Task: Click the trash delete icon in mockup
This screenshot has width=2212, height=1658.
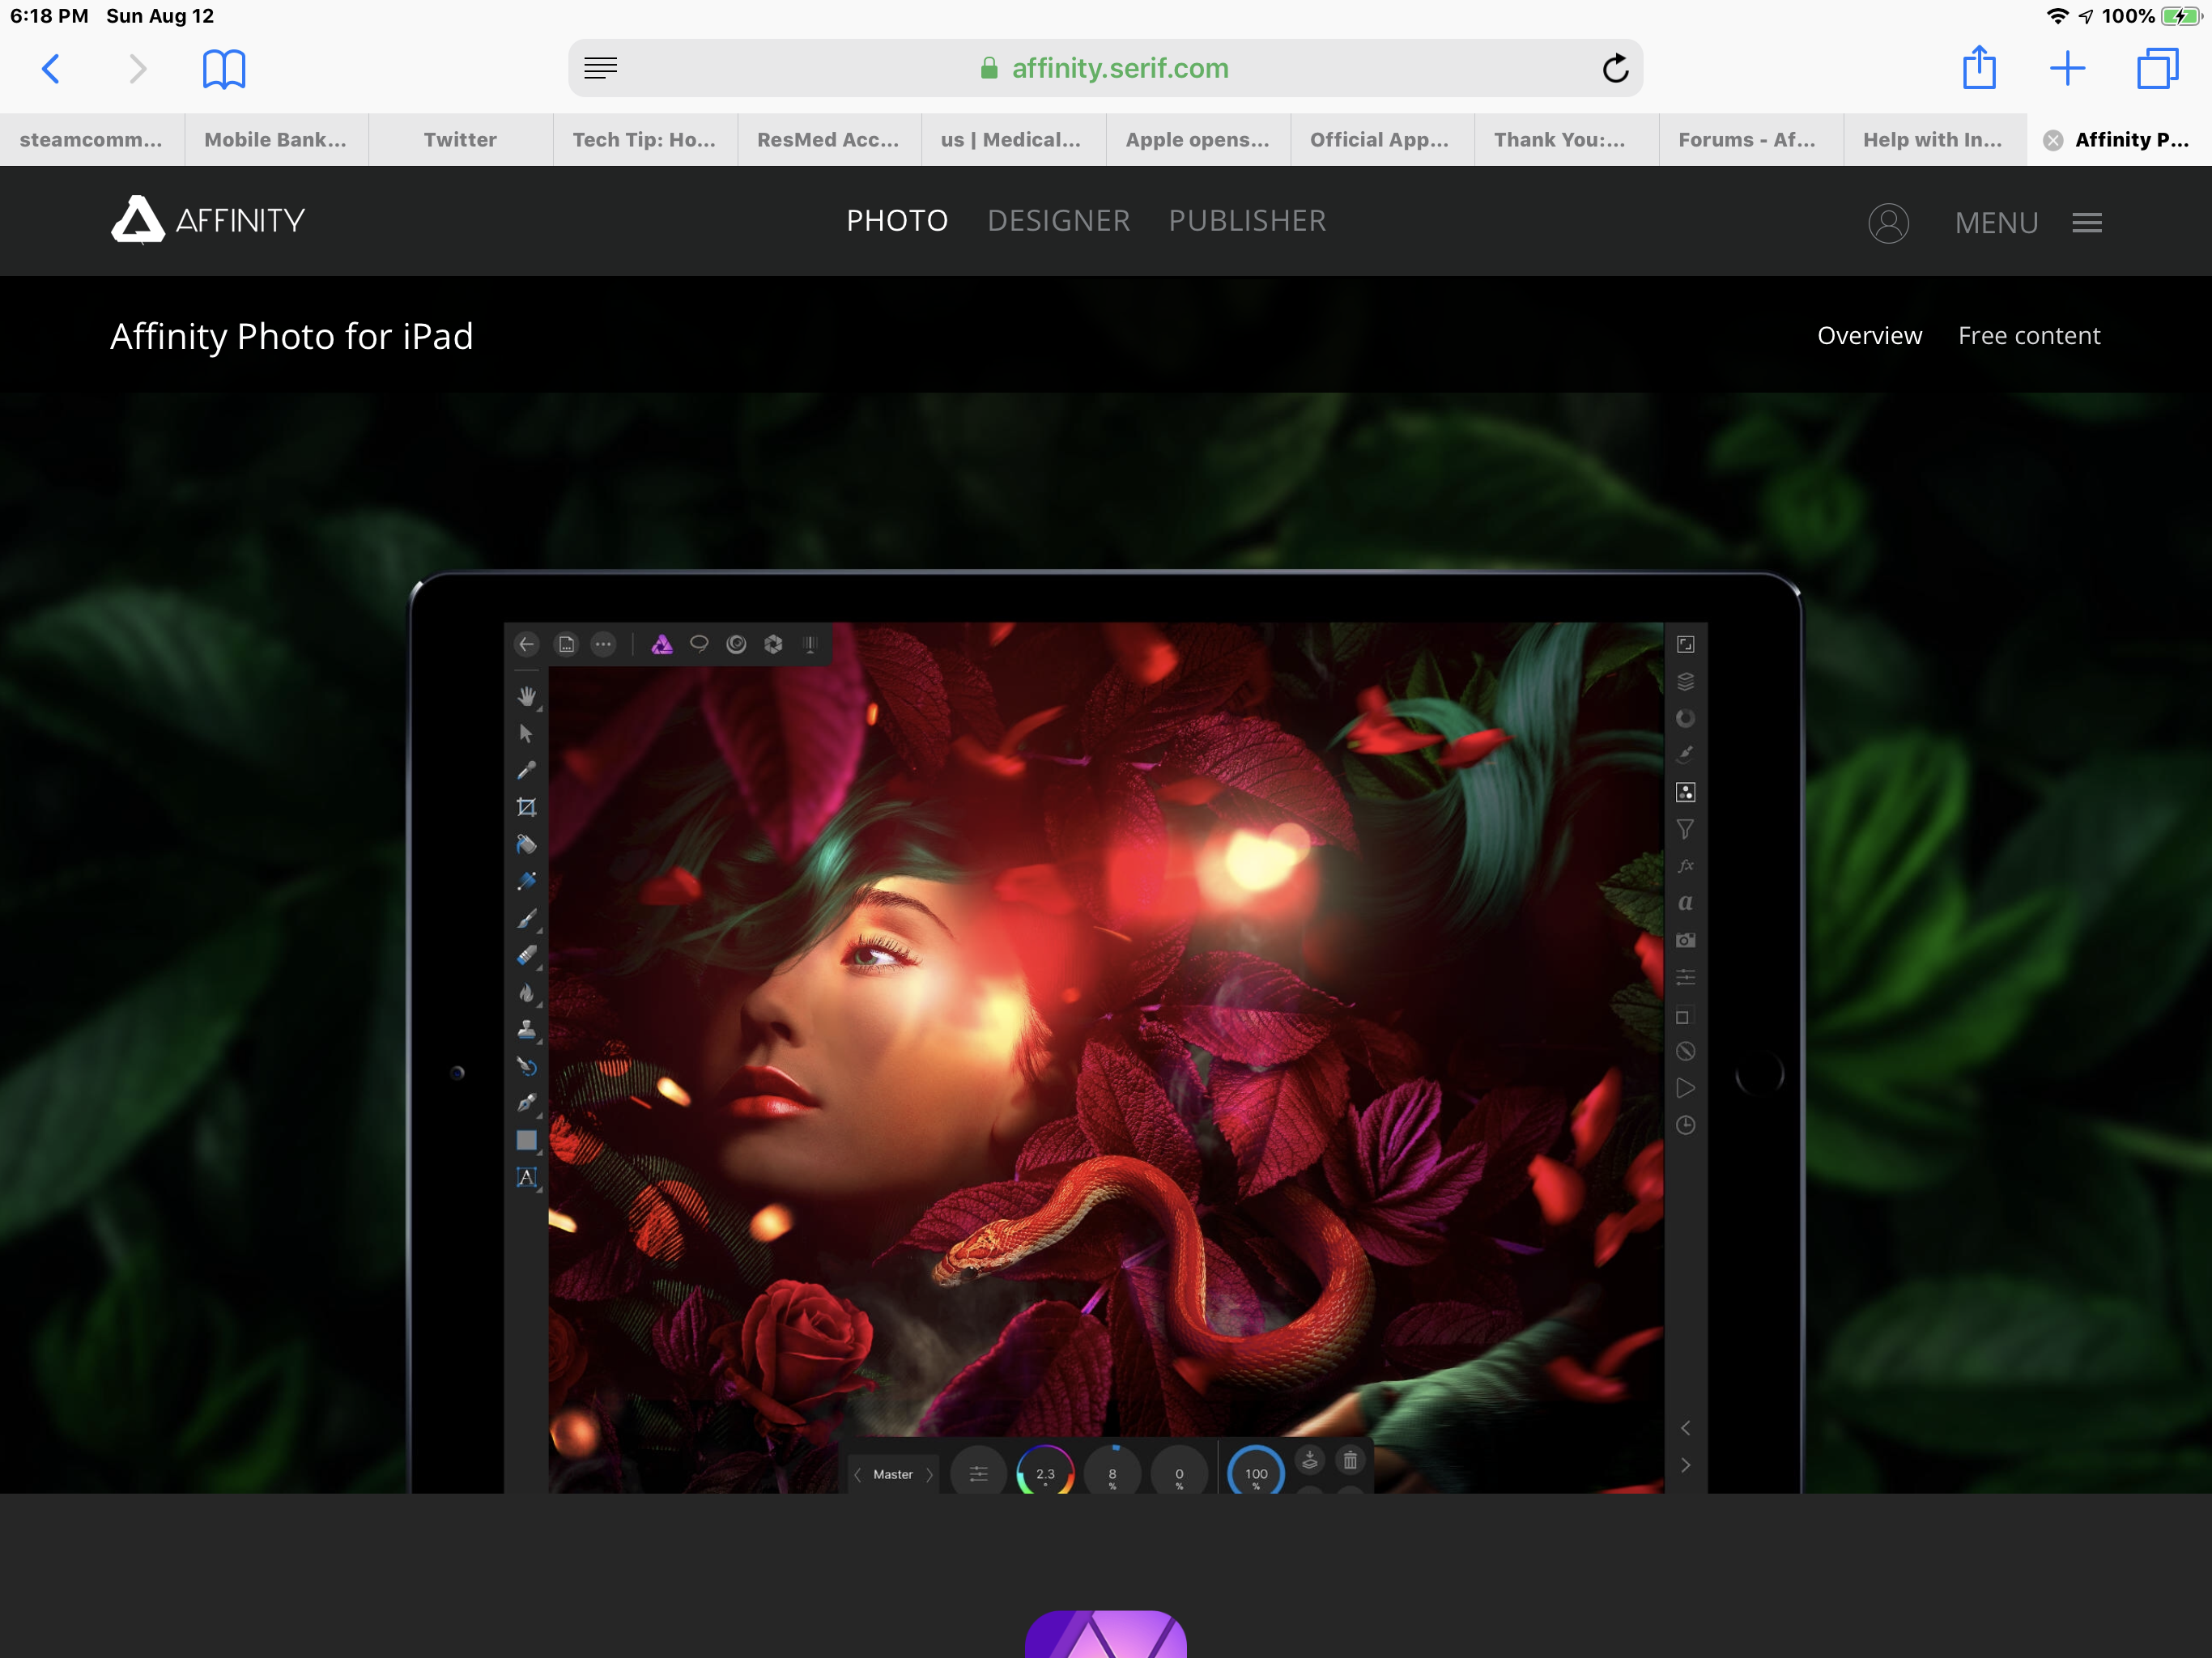Action: [1350, 1461]
